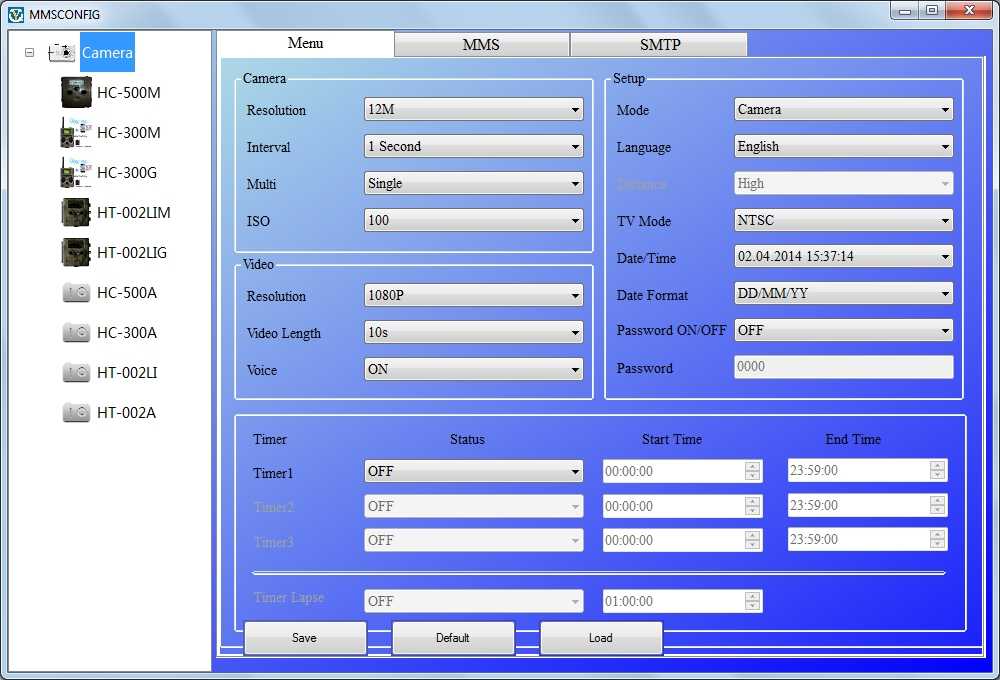Click the Save button
Image resolution: width=1000 pixels, height=680 pixels.
(x=305, y=638)
